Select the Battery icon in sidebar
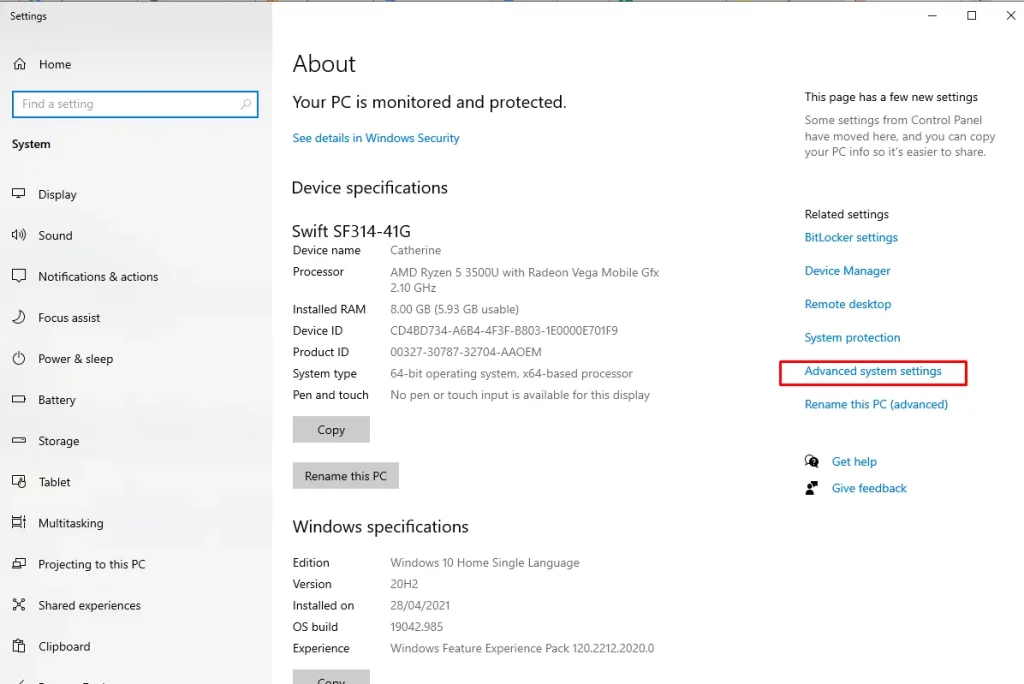This screenshot has height=684, width=1024. click(19, 399)
